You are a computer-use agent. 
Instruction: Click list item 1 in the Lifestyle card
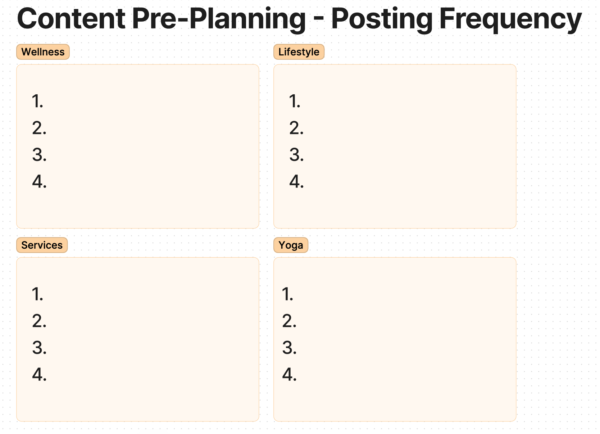[x=295, y=101]
